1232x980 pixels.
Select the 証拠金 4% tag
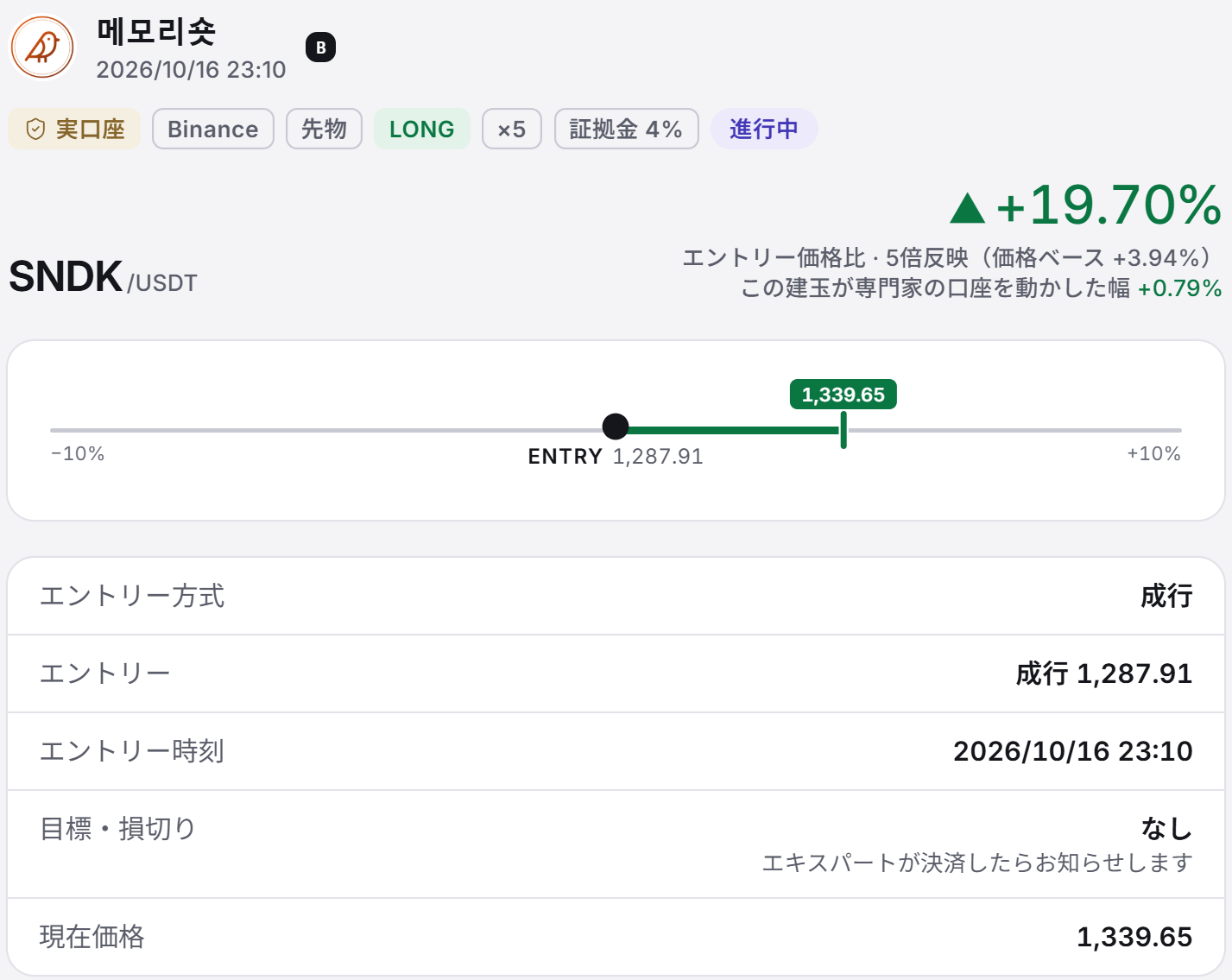[626, 129]
